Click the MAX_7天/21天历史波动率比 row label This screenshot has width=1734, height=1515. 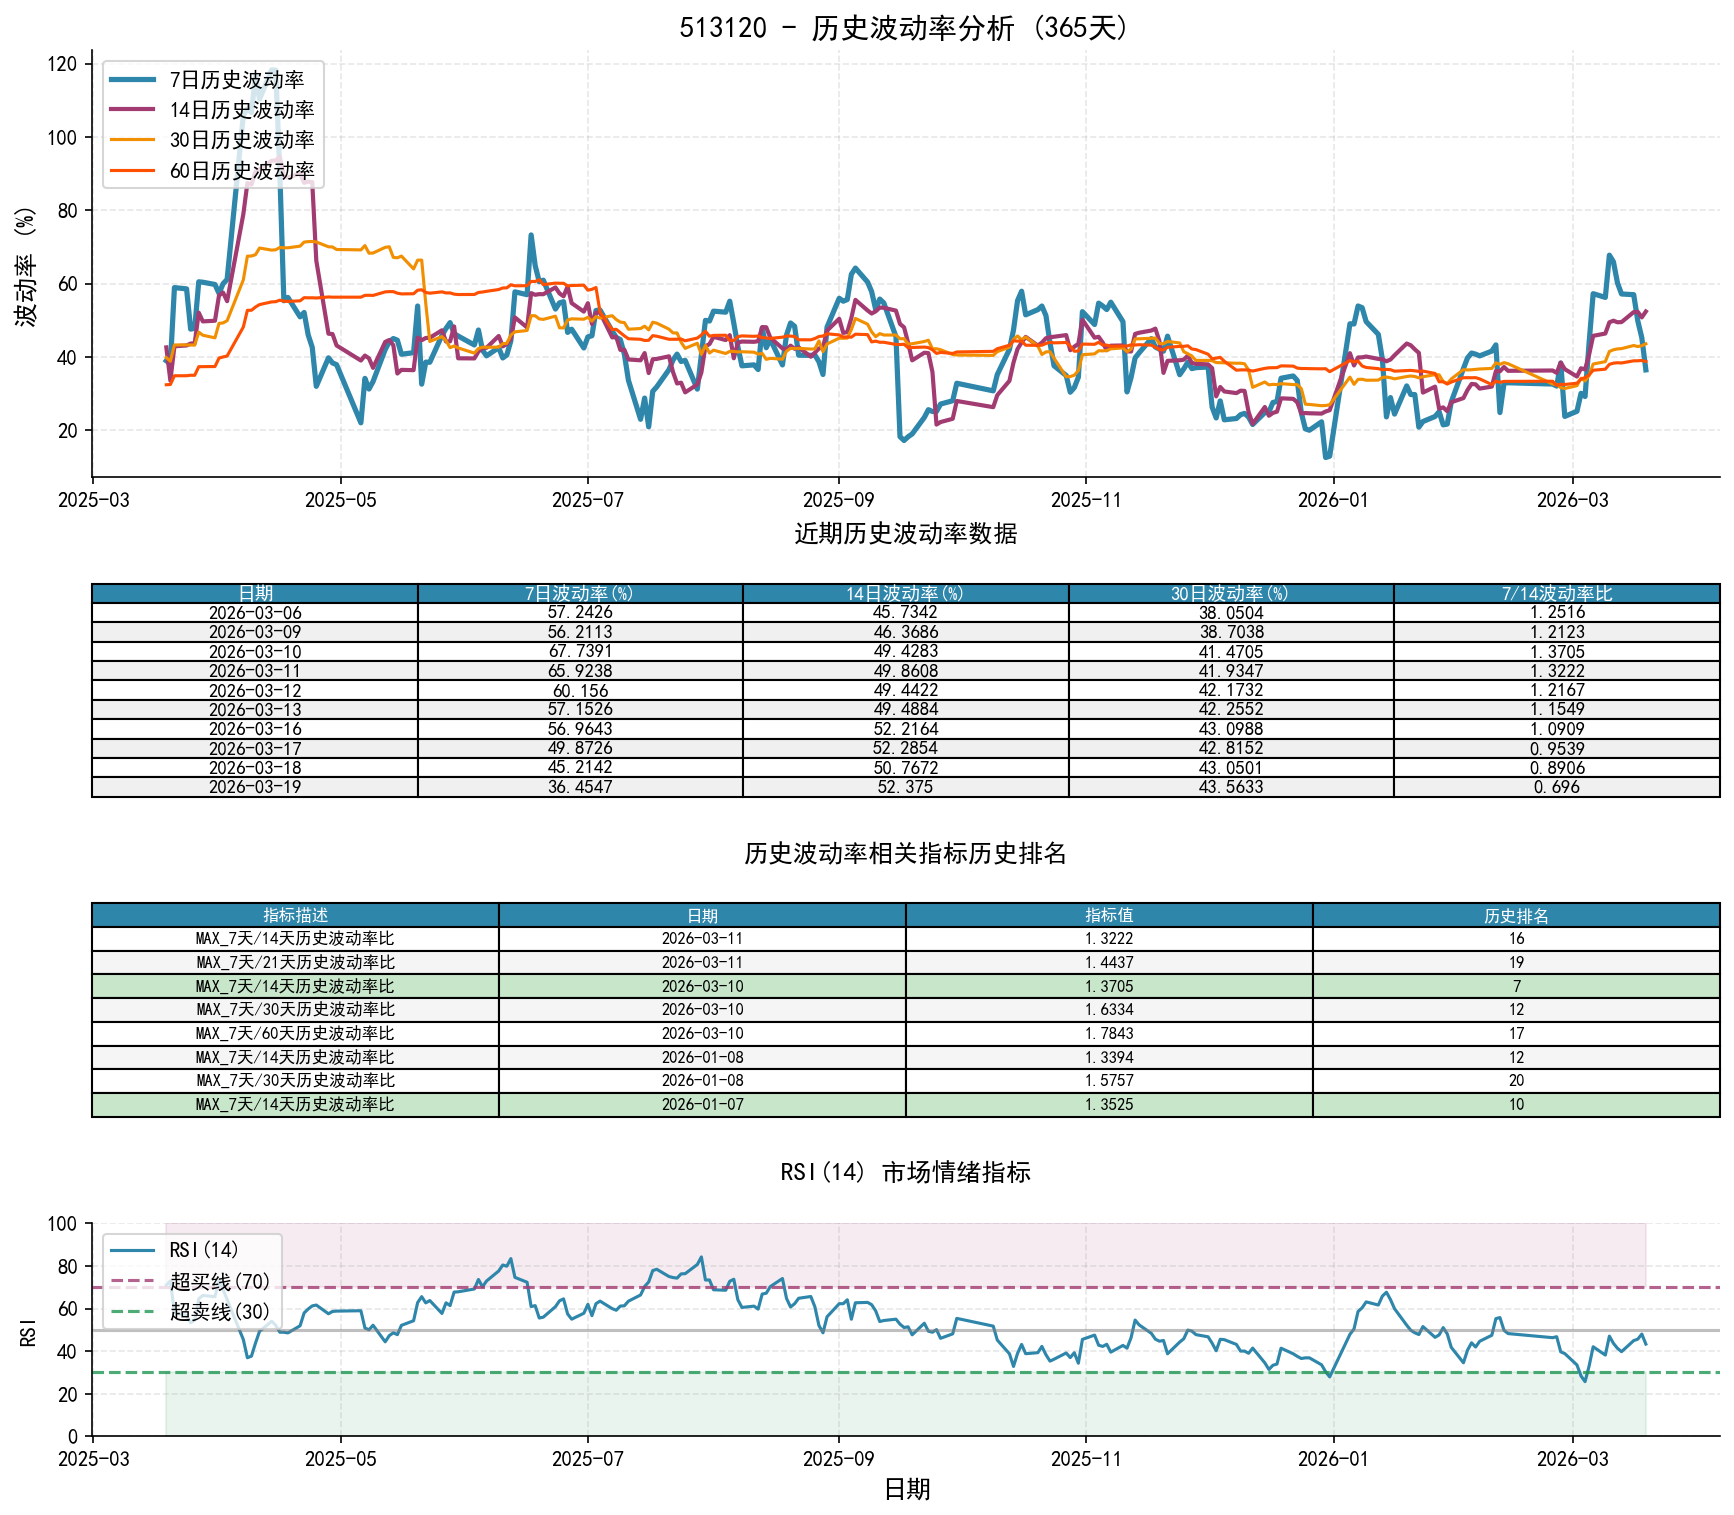pos(295,963)
